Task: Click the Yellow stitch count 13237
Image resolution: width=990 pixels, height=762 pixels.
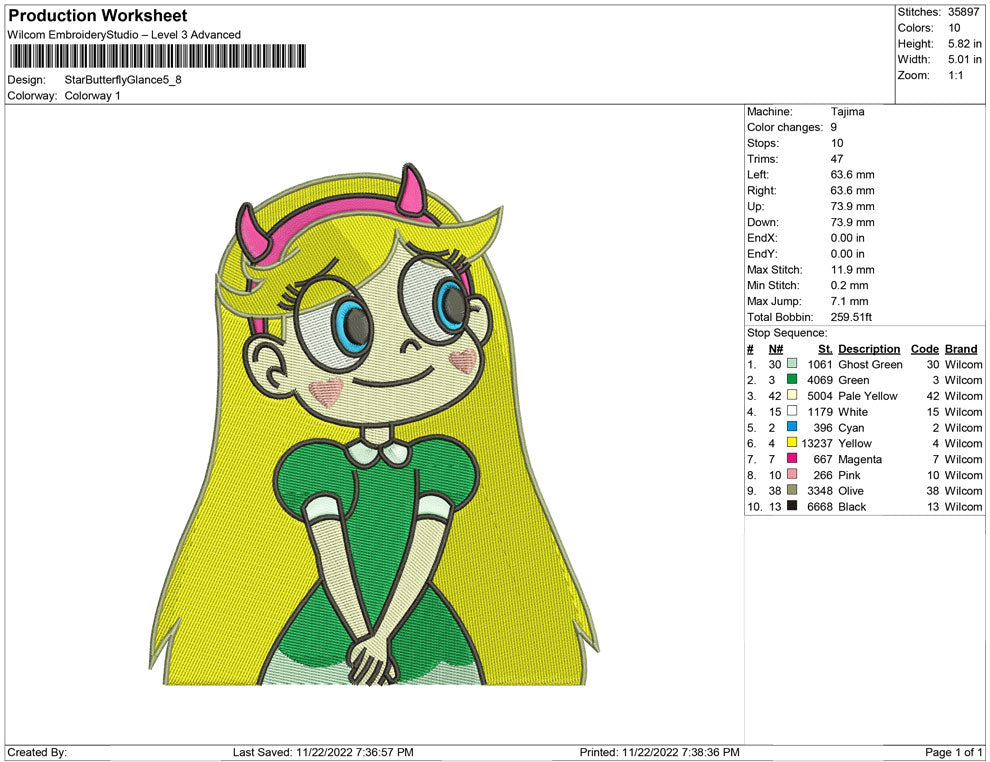Action: point(817,443)
